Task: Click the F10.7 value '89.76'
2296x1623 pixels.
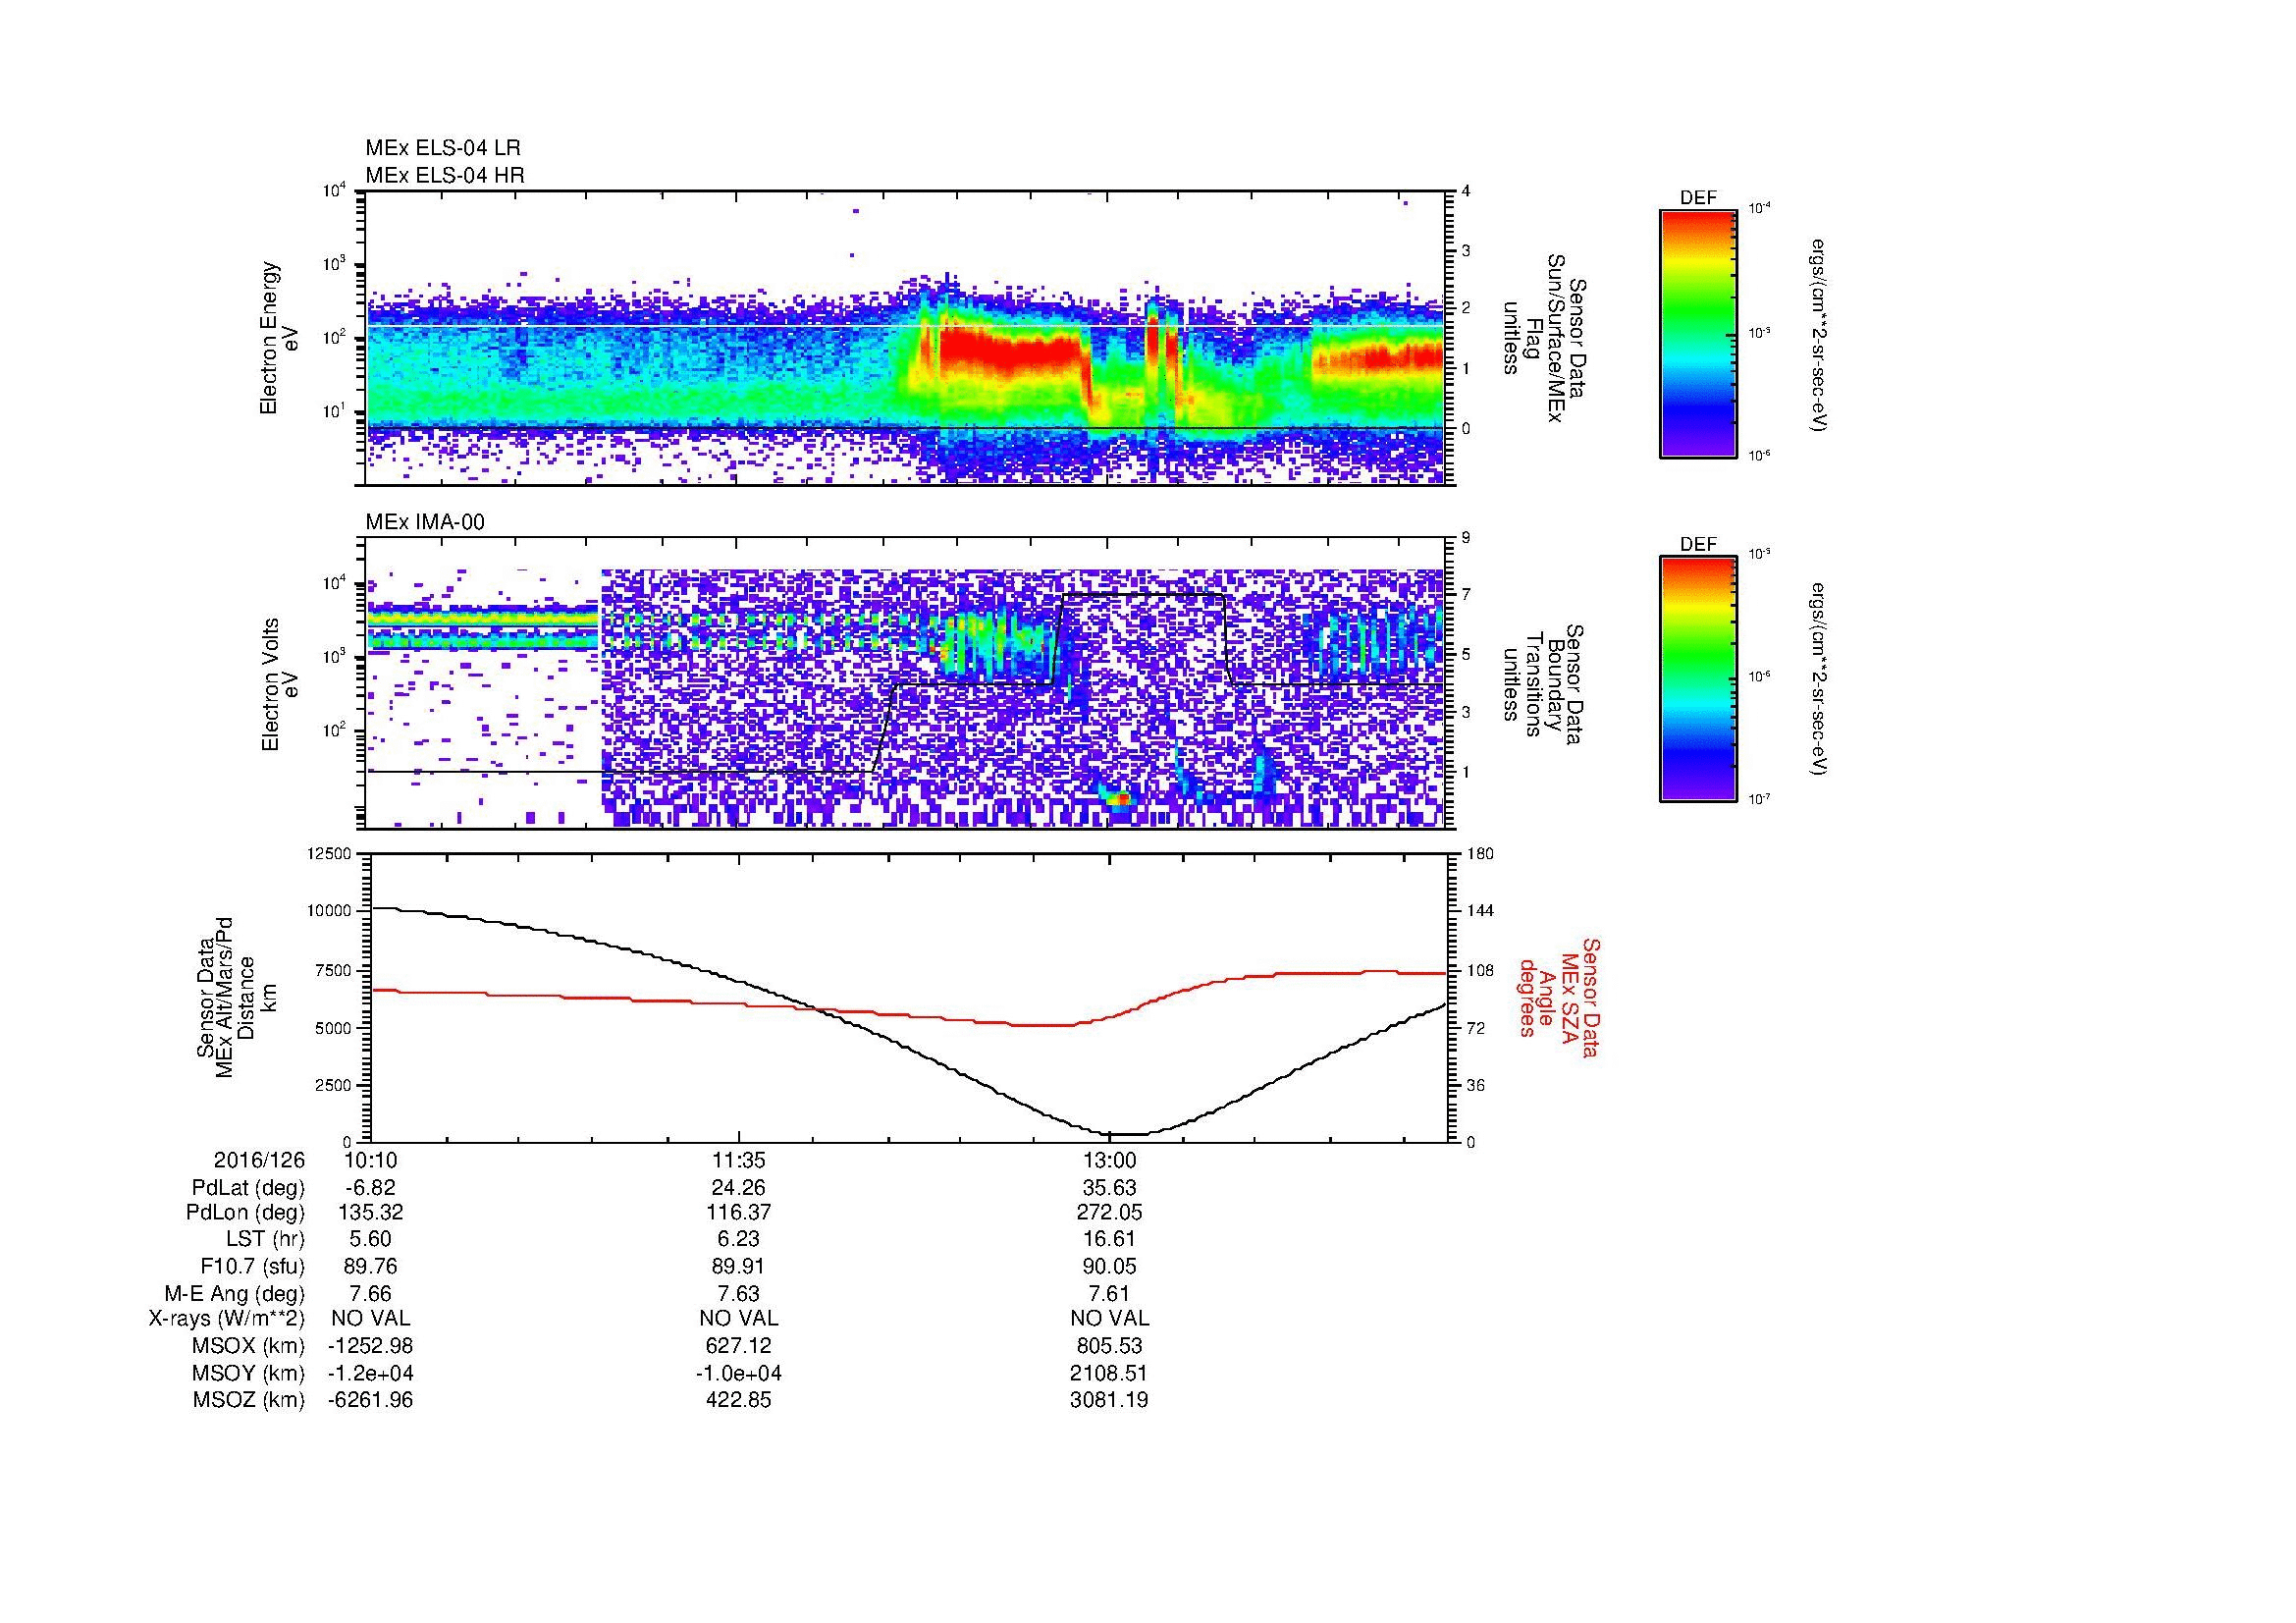Action: [x=370, y=1266]
